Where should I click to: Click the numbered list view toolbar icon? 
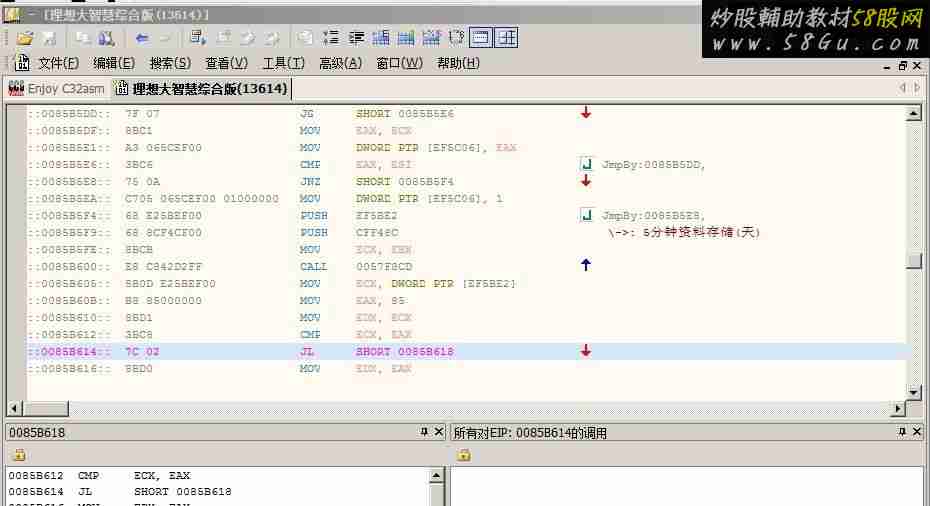pos(331,38)
